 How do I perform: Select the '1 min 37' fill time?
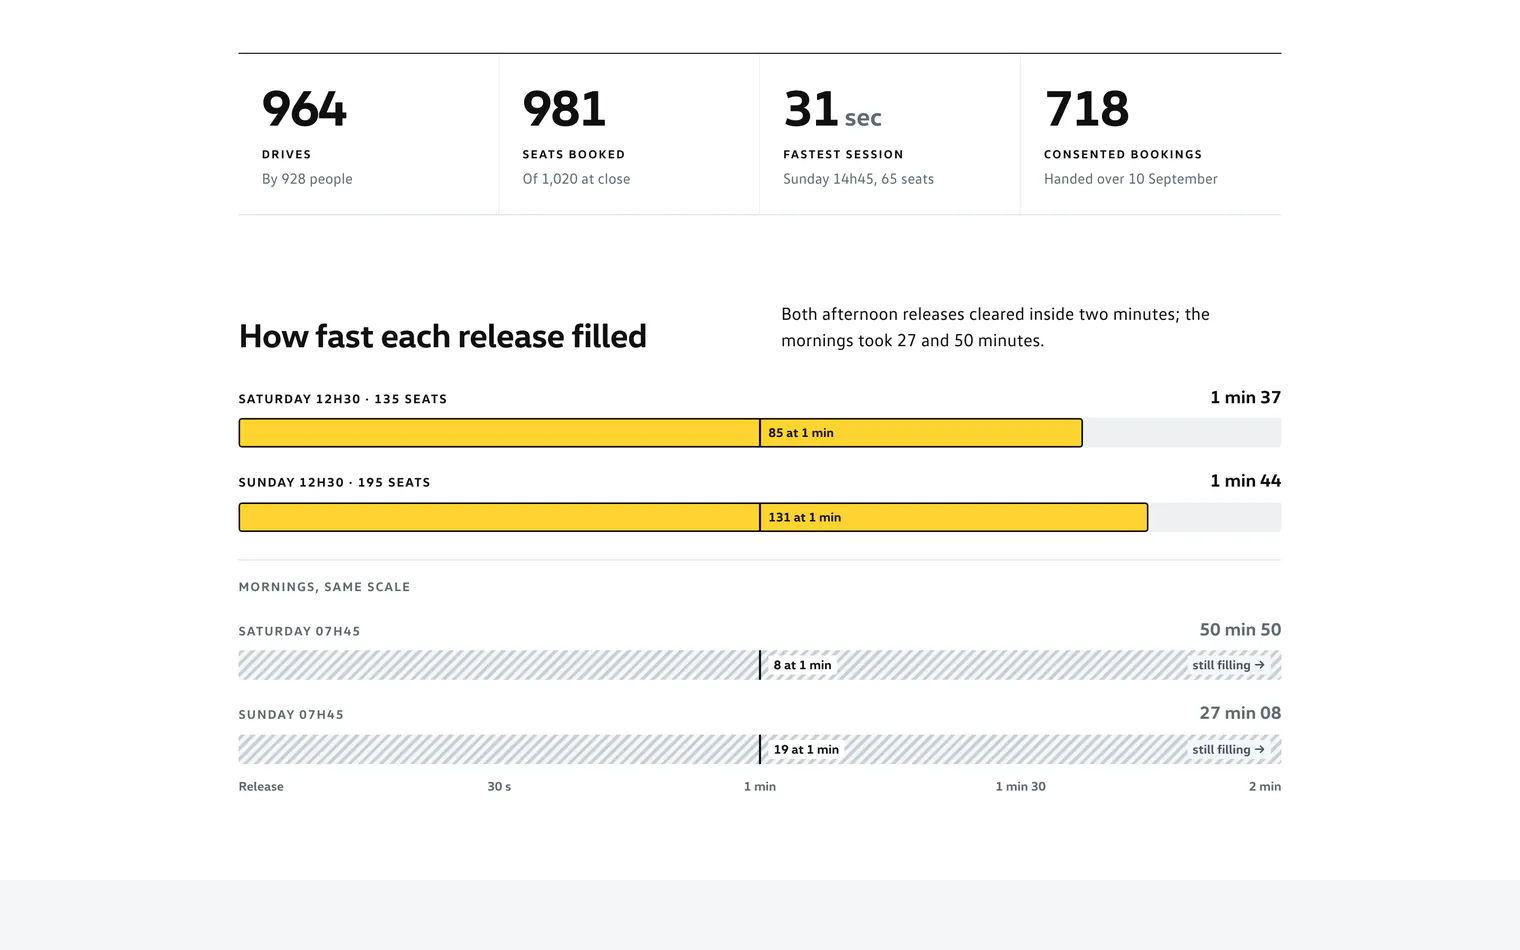coord(1245,397)
